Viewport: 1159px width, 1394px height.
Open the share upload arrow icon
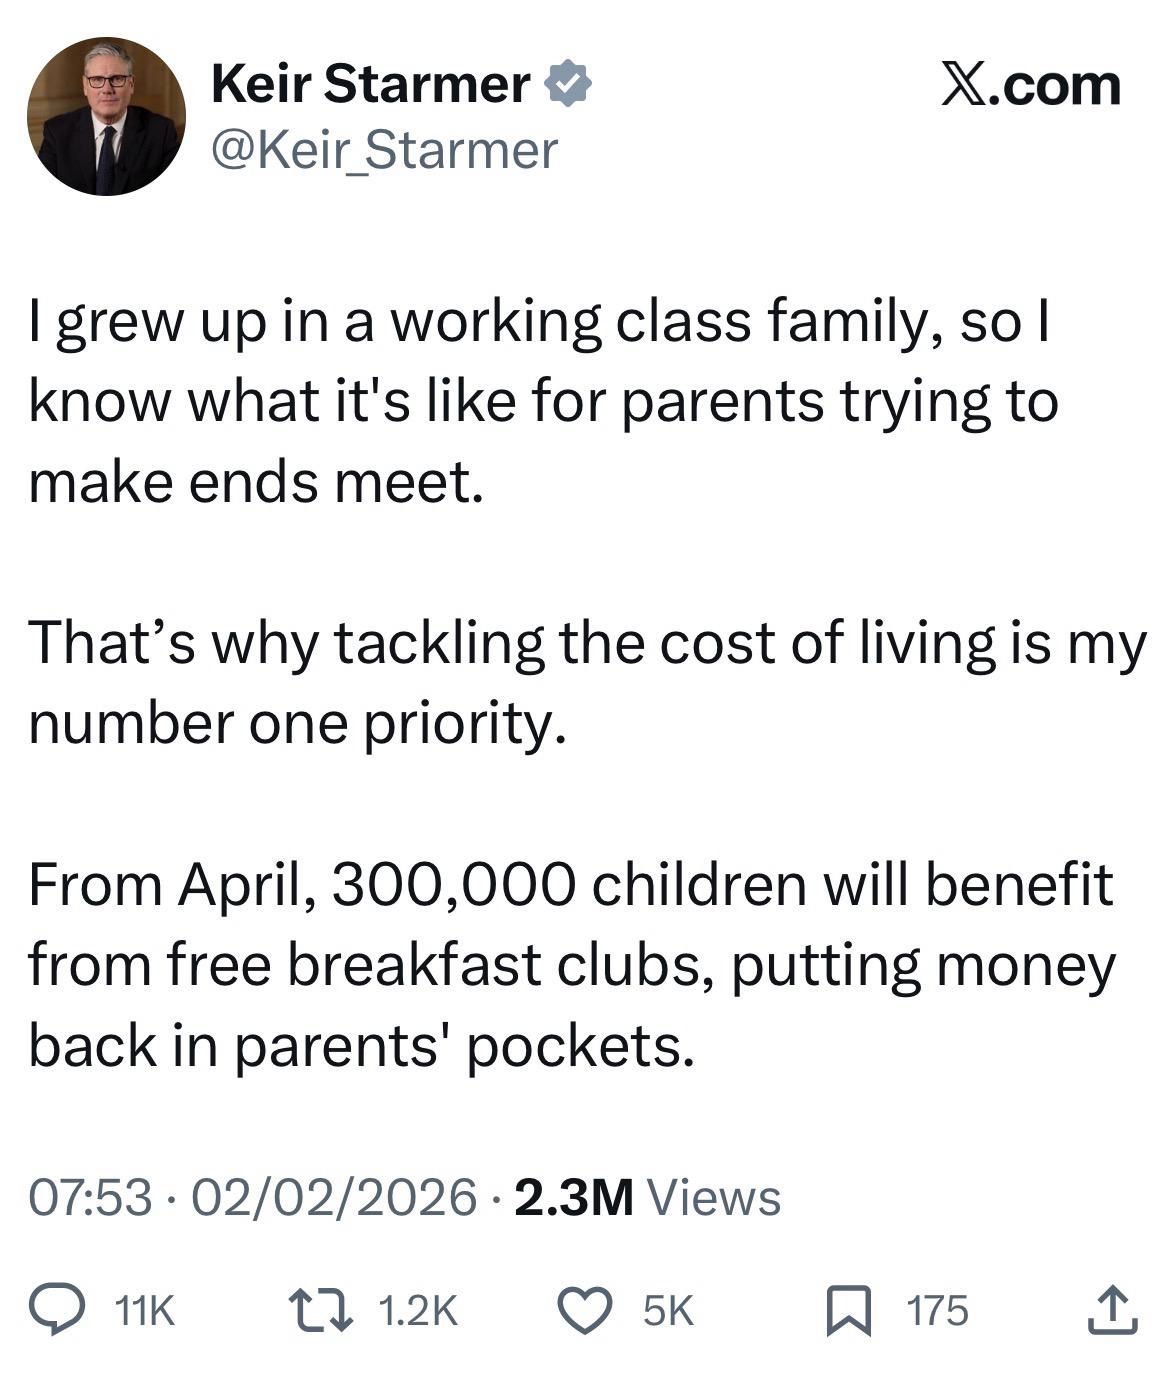(1111, 1310)
